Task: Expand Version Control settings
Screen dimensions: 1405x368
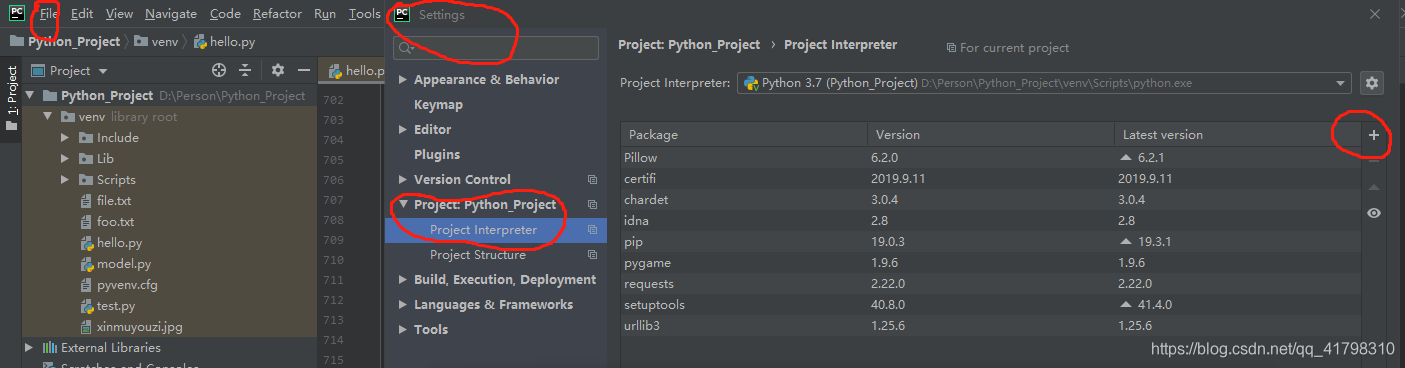Action: coord(403,180)
